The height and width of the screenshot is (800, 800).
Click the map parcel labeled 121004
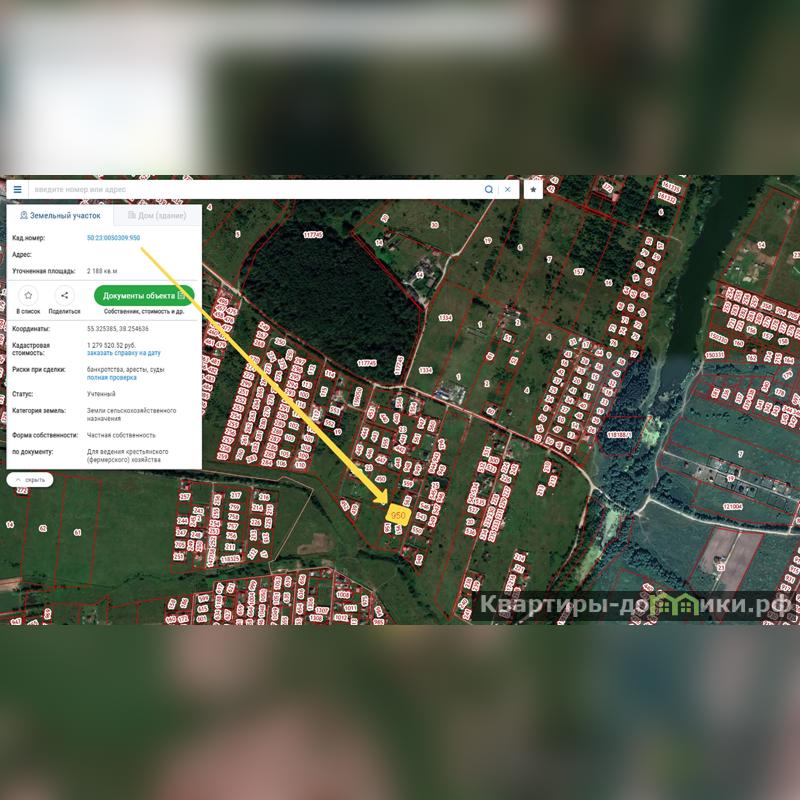[732, 506]
